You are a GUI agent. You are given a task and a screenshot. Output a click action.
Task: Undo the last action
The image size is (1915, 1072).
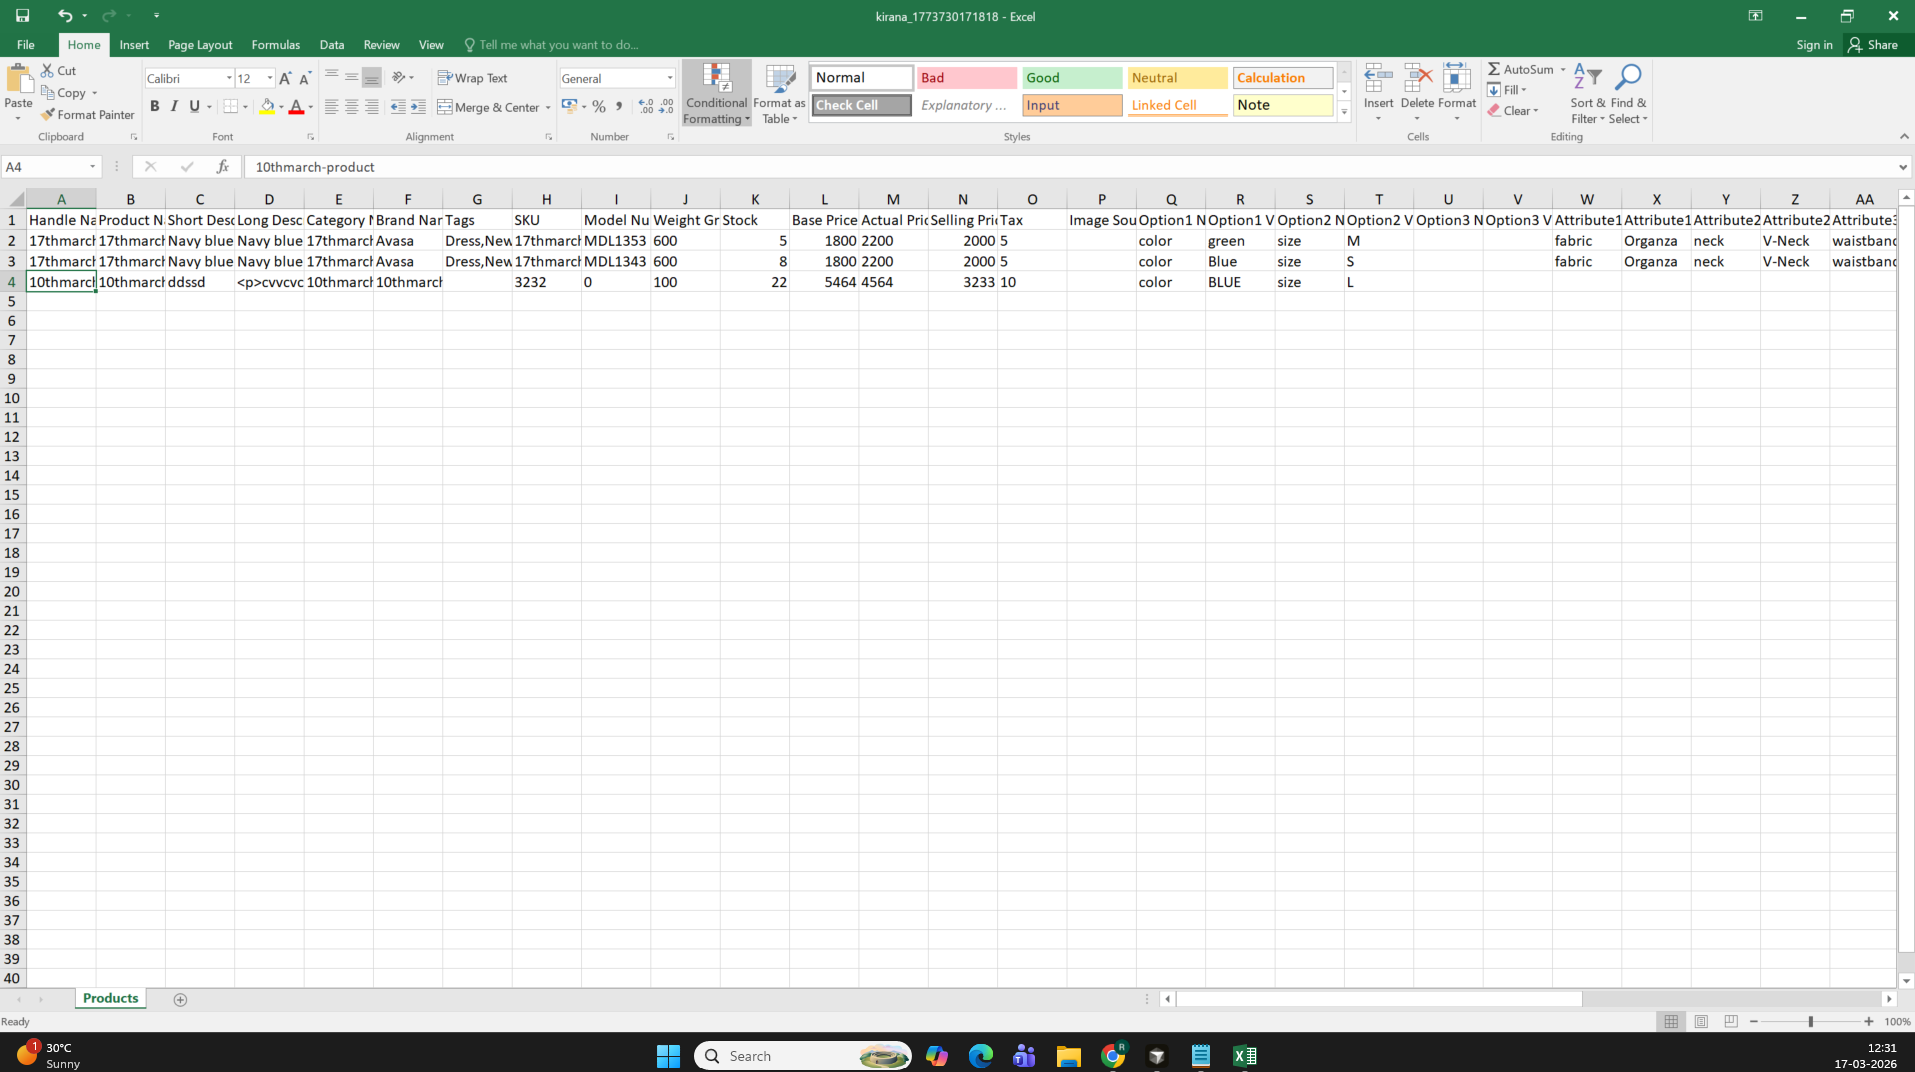pos(65,15)
